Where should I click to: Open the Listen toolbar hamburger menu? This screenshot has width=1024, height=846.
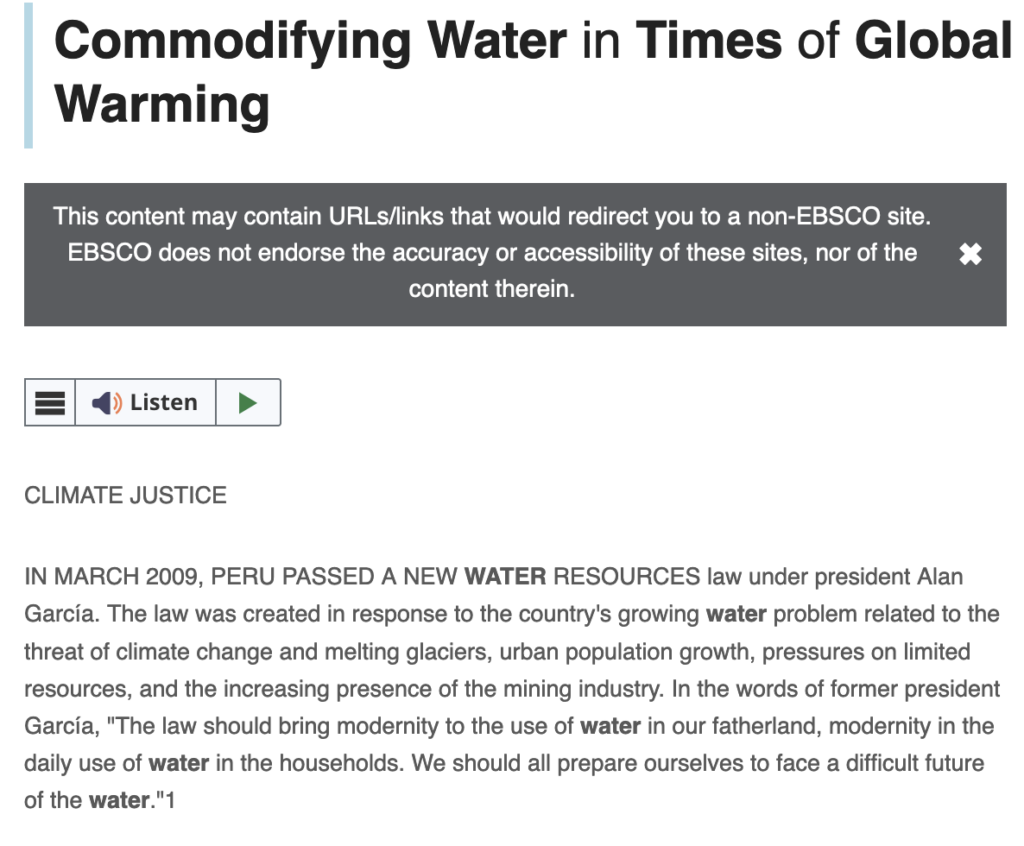pyautogui.click(x=50, y=402)
